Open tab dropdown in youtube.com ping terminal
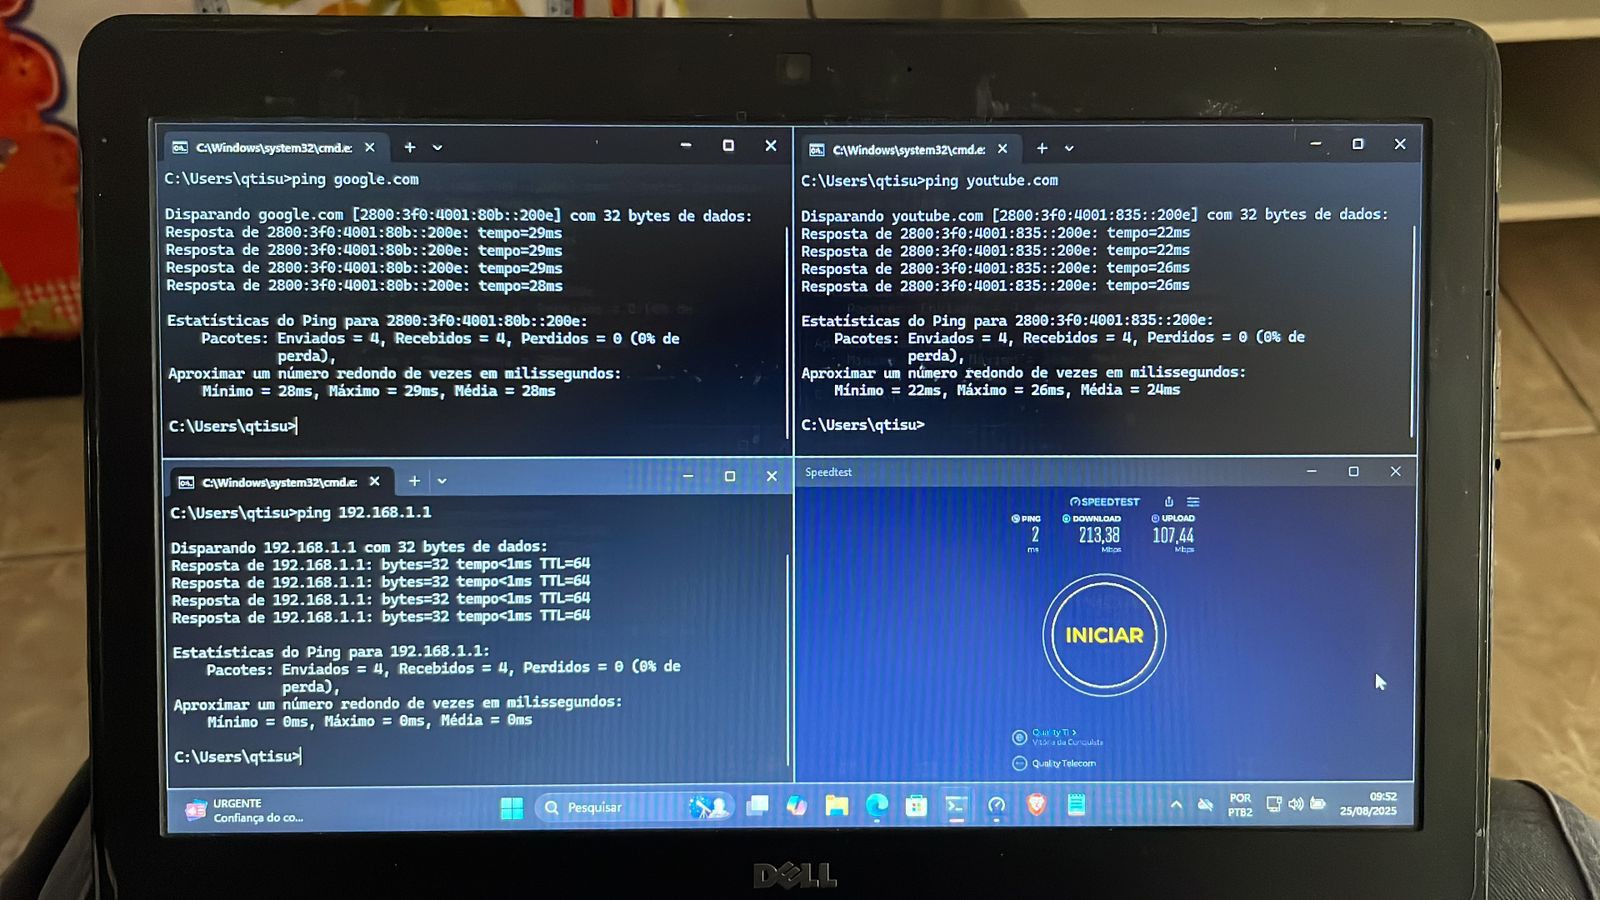The image size is (1600, 900). coord(1069,149)
